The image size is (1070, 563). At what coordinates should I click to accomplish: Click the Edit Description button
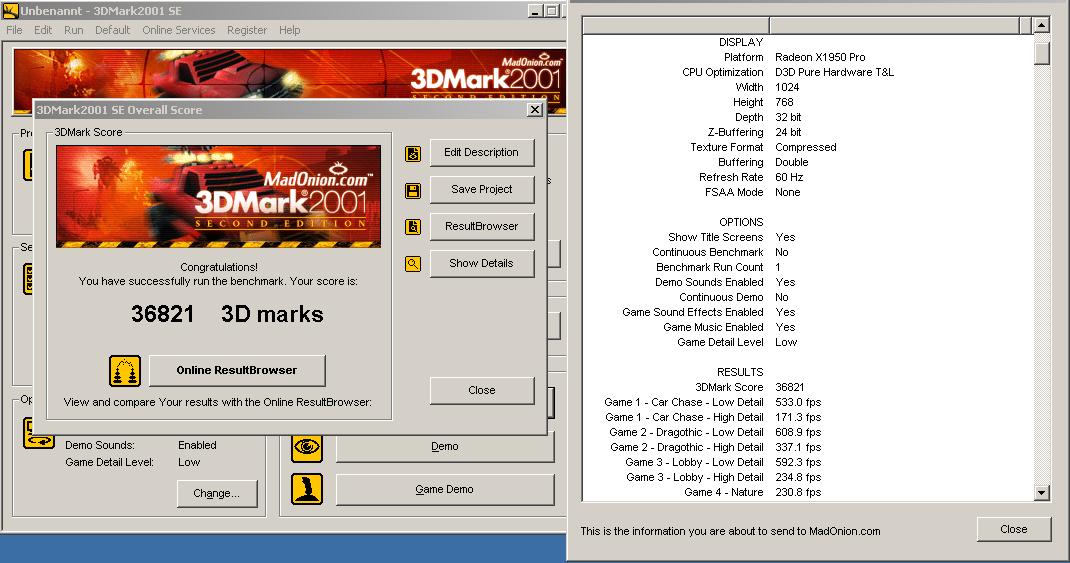tap(482, 152)
